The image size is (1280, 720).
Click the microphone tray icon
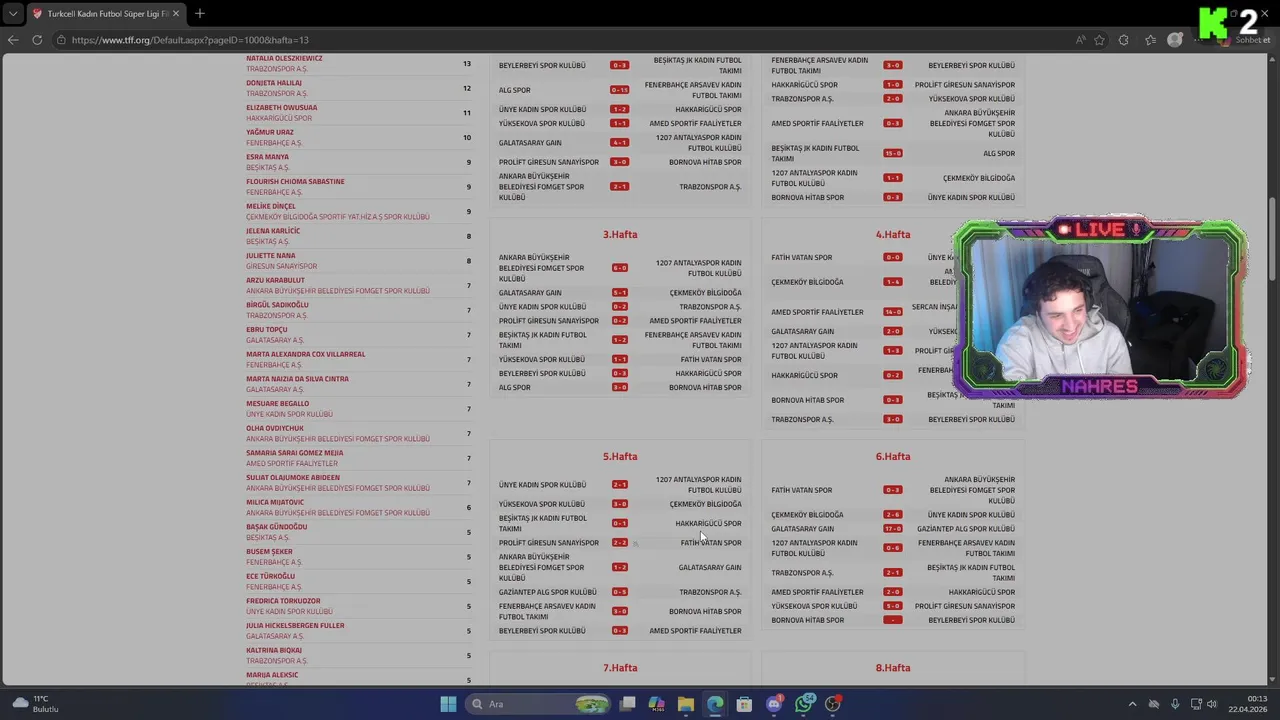(1175, 704)
